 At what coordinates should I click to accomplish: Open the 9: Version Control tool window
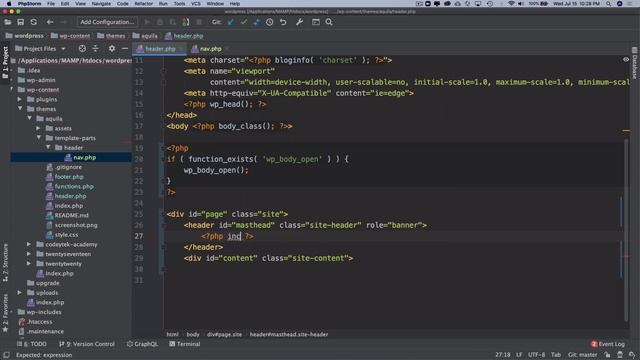pos(87,344)
